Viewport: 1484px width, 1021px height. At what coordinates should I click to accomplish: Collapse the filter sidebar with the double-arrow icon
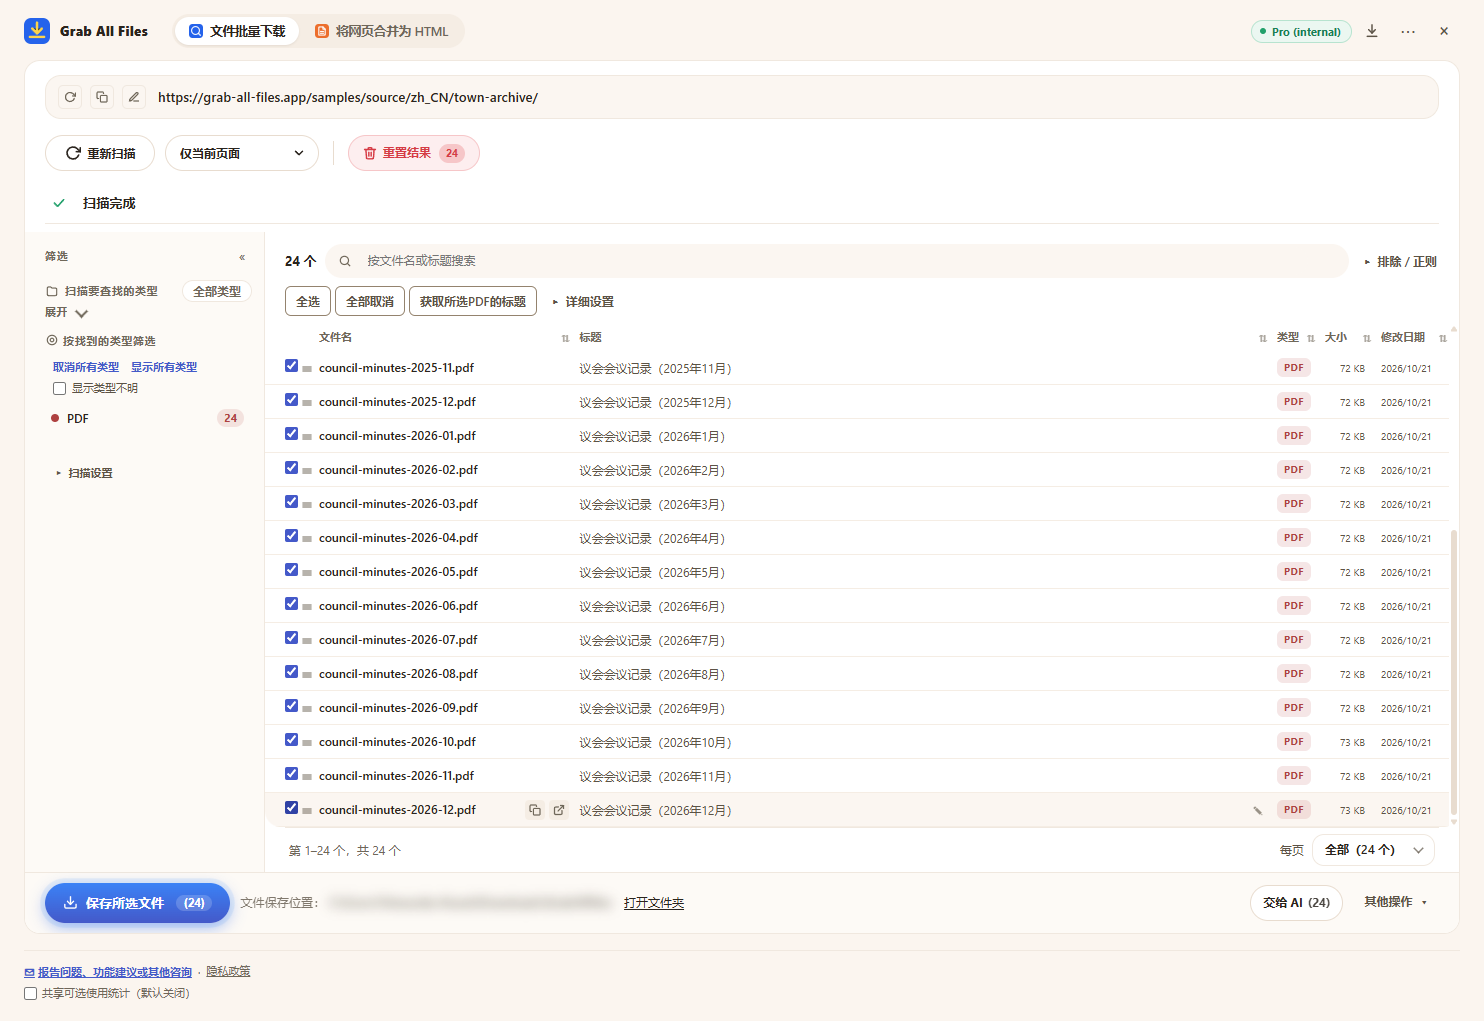(x=242, y=257)
